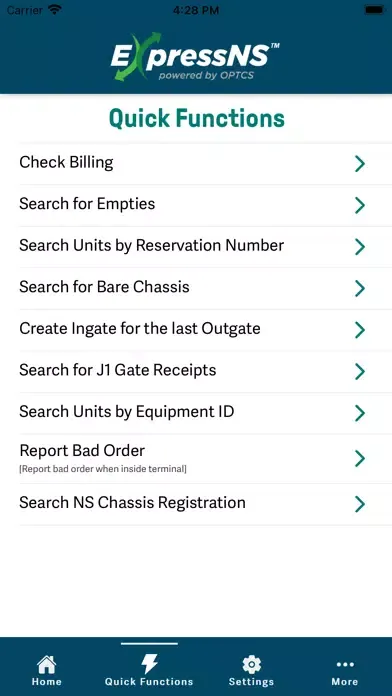
Task: Tap the Wi-Fi icon in status bar
Action: 55,10
